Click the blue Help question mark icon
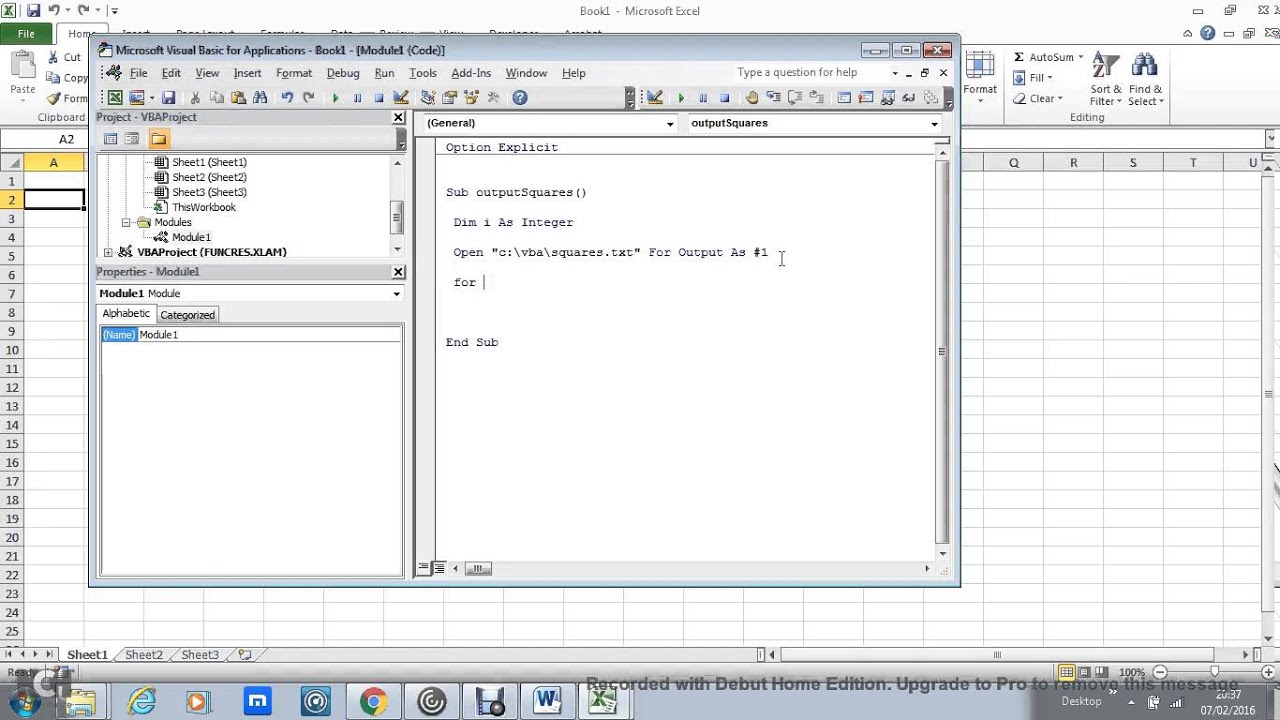This screenshot has width=1280, height=720. 520,98
